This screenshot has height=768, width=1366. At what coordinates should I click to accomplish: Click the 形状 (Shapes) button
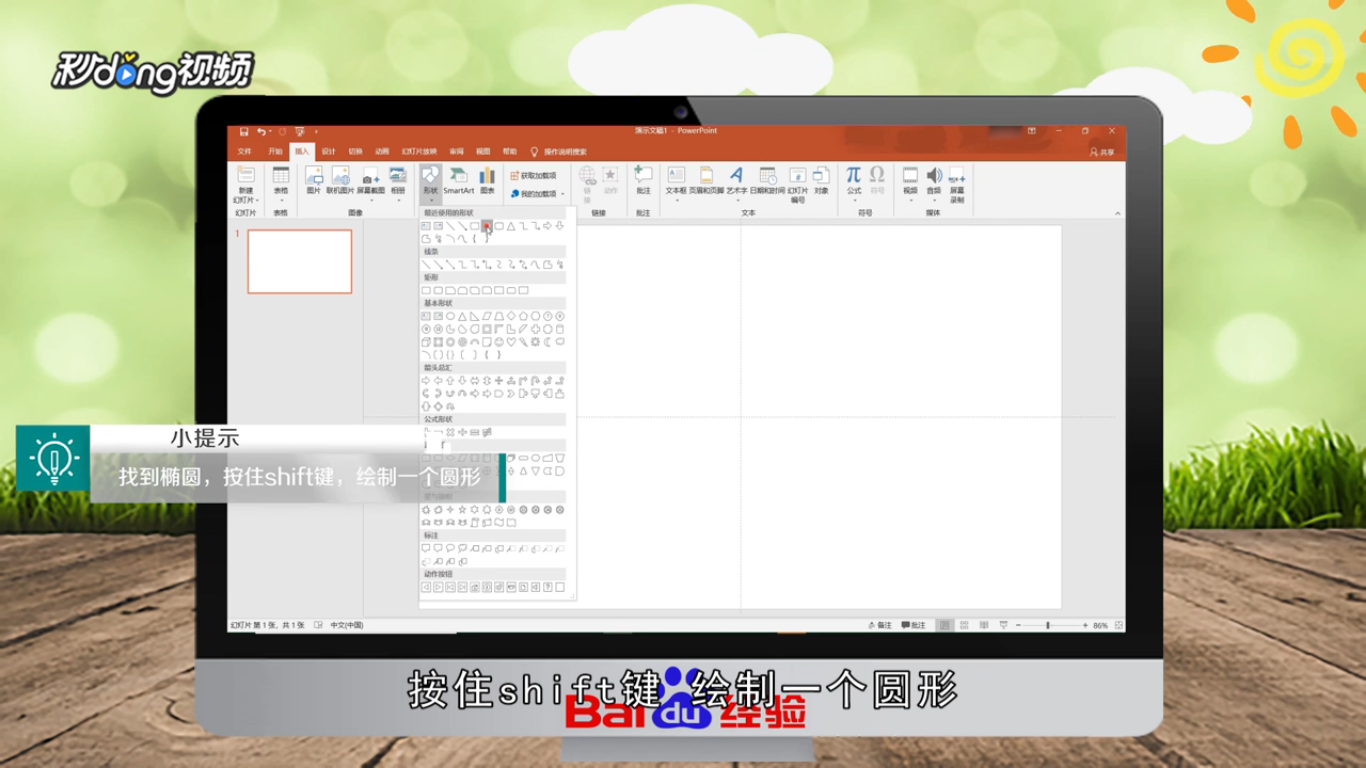(x=430, y=183)
